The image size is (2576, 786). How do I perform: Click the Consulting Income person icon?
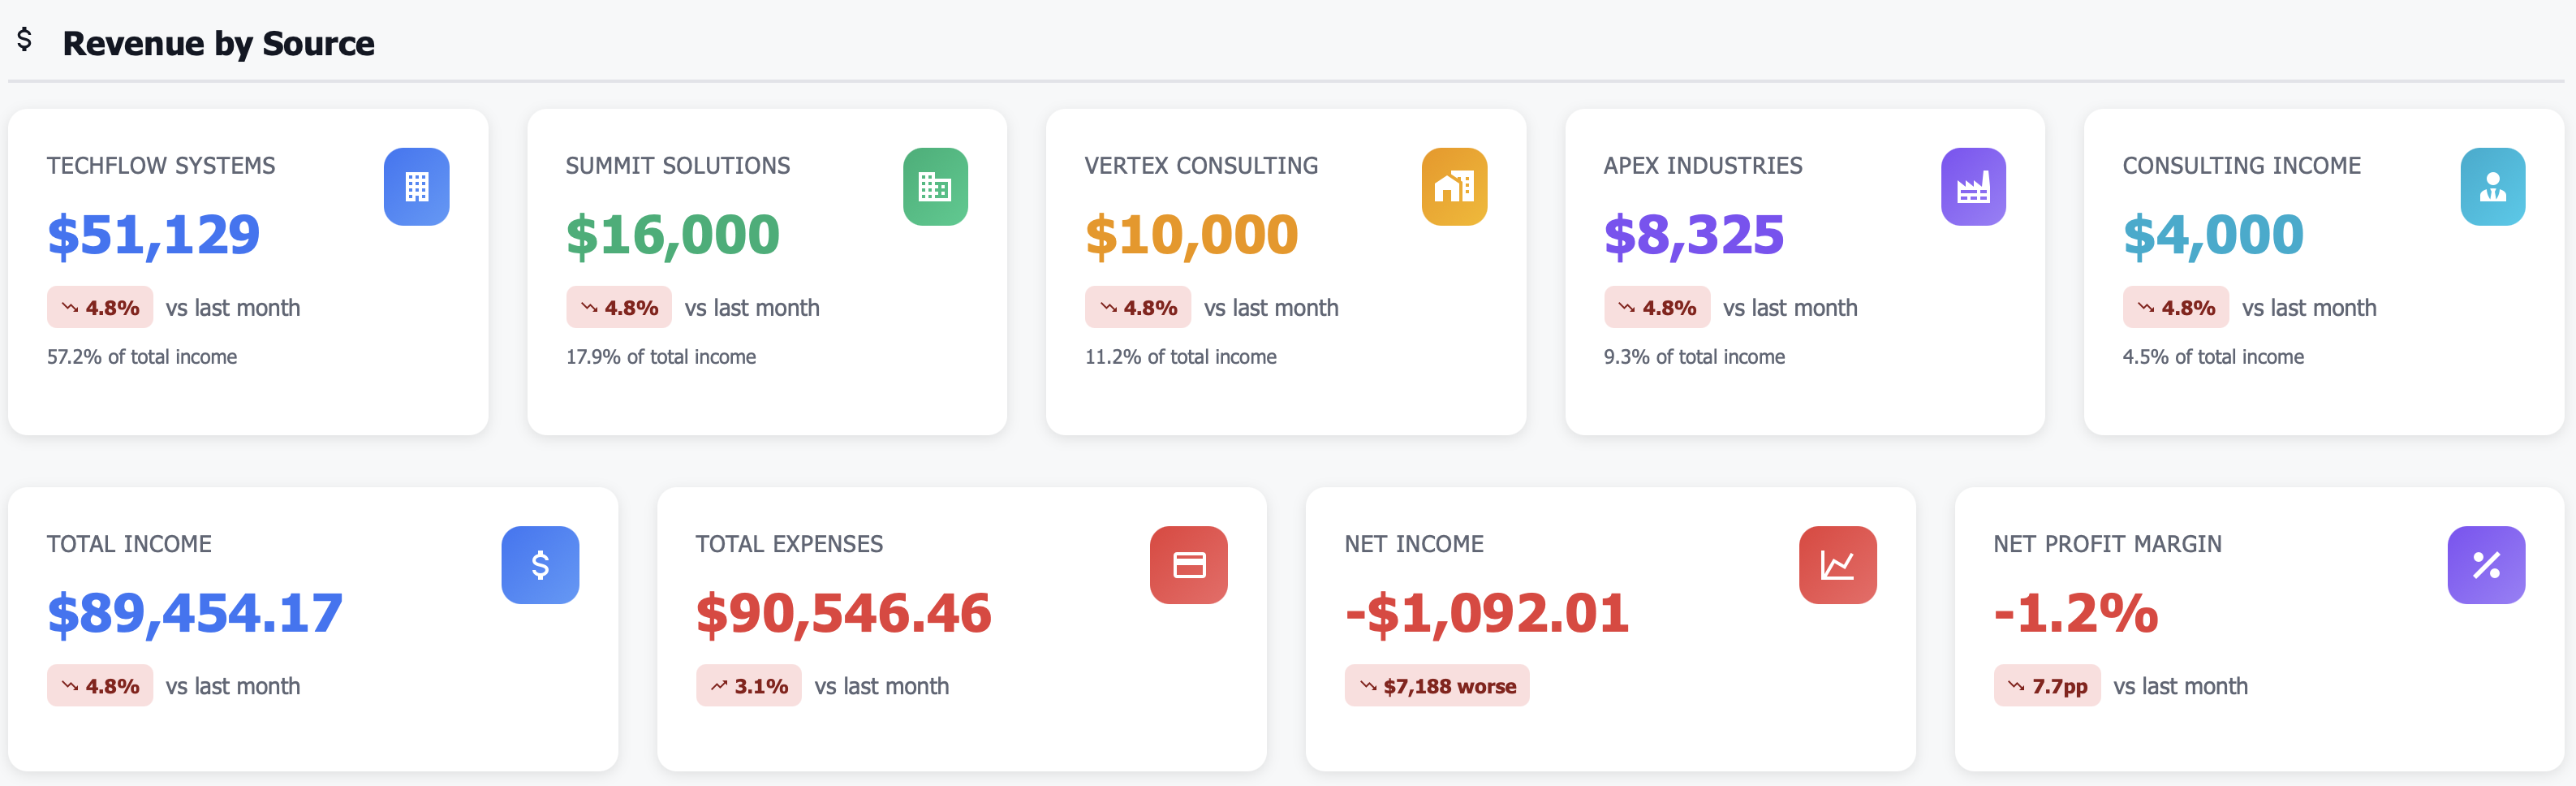coord(2492,186)
